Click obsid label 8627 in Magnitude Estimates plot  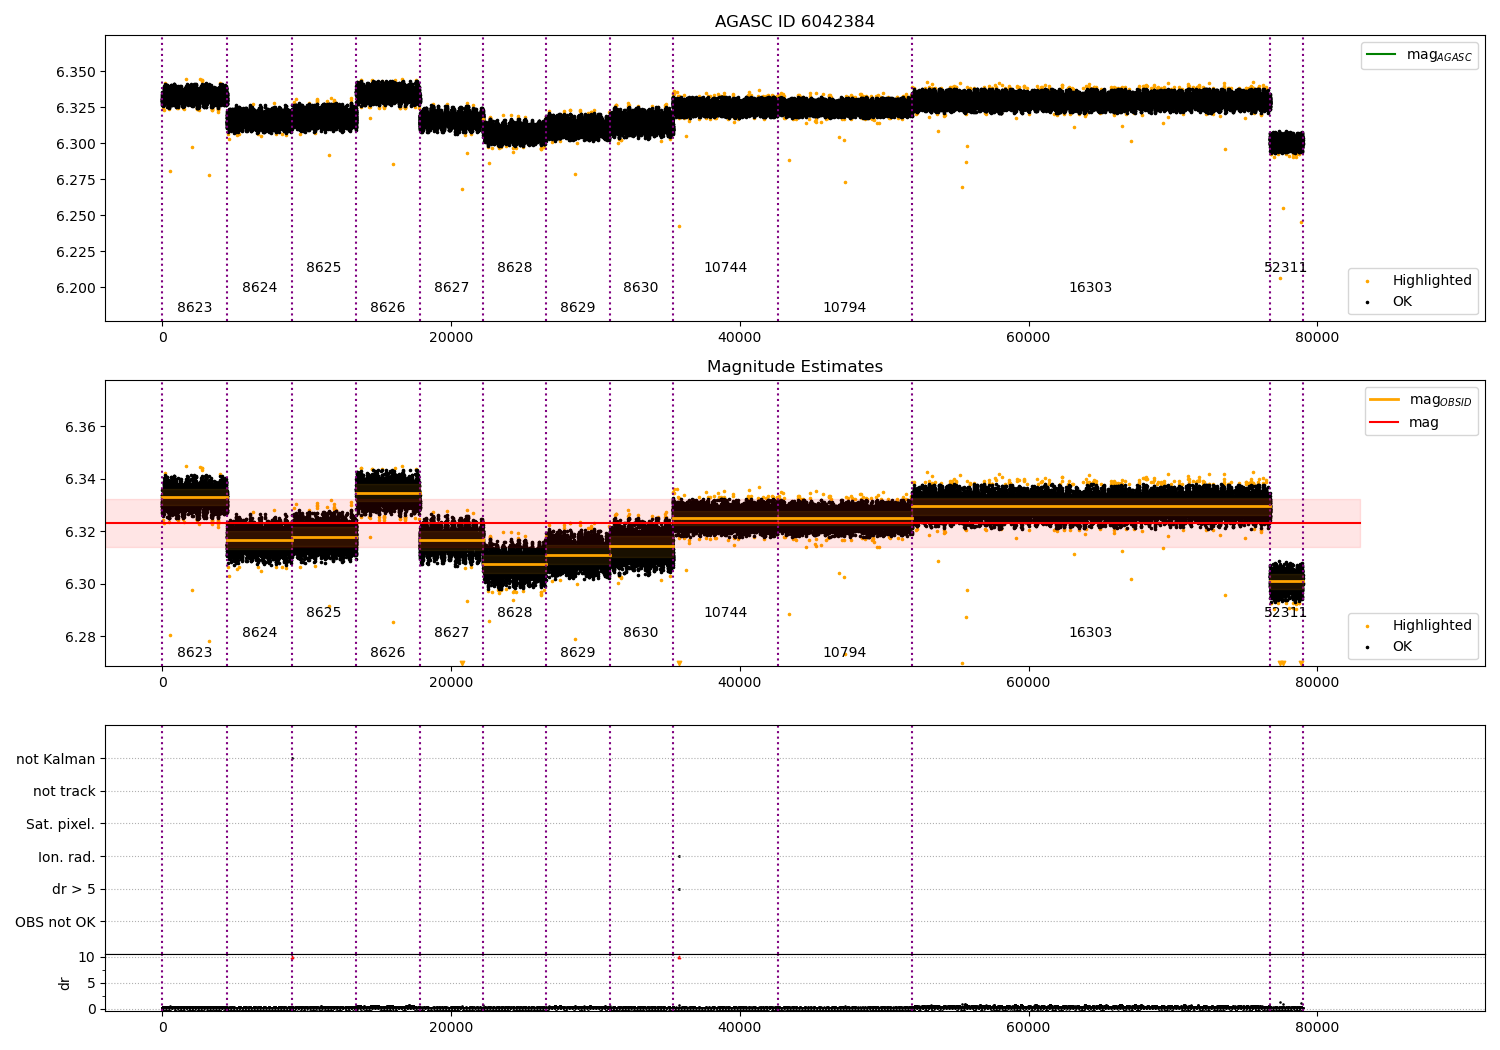click(x=451, y=633)
